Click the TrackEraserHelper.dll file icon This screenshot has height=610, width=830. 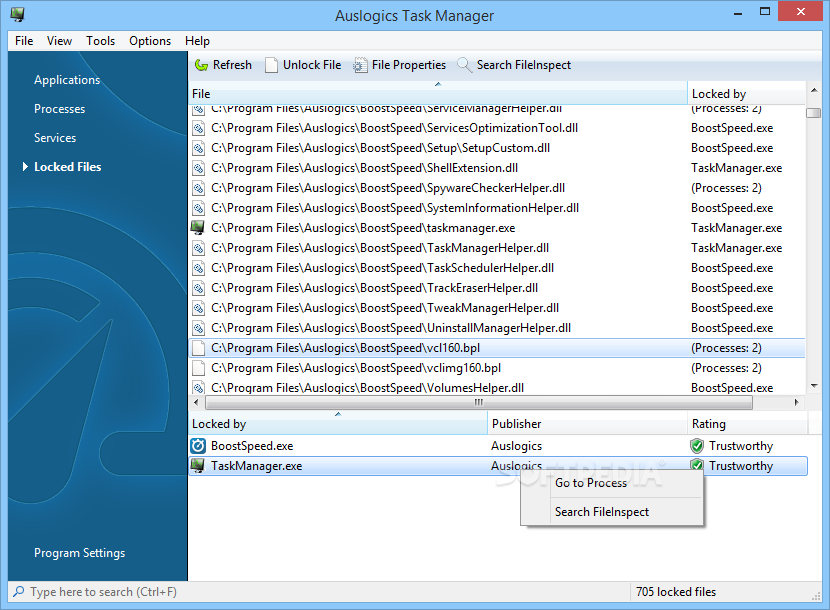[199, 288]
